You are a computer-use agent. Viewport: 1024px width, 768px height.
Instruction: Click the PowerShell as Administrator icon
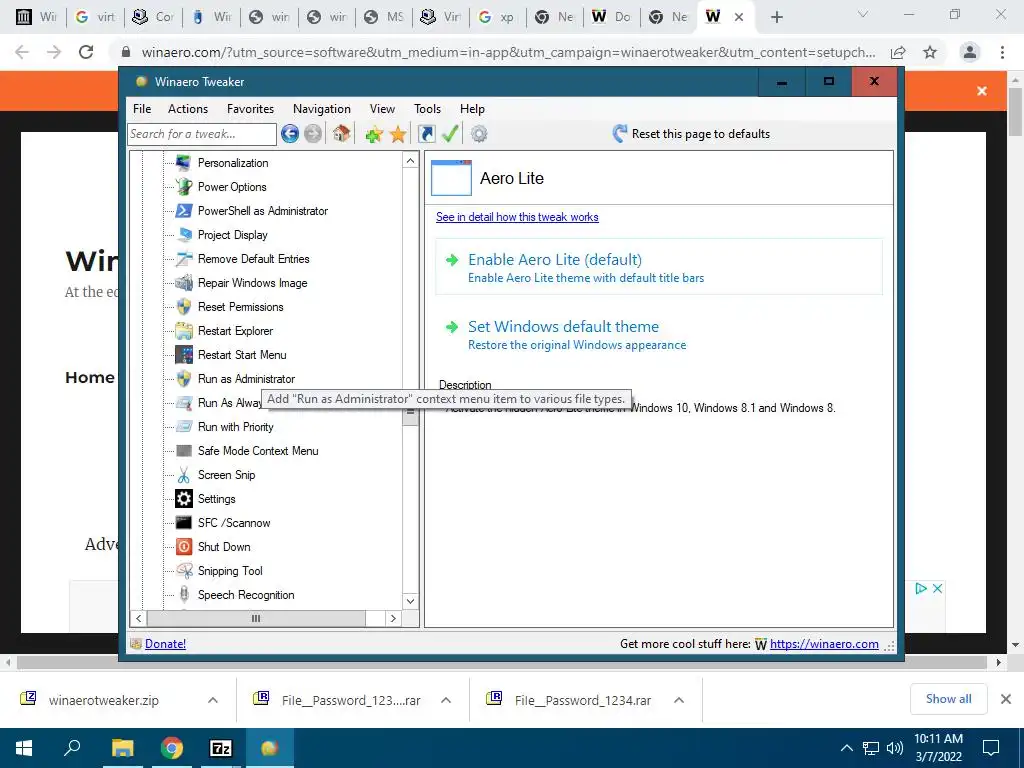[x=184, y=211]
